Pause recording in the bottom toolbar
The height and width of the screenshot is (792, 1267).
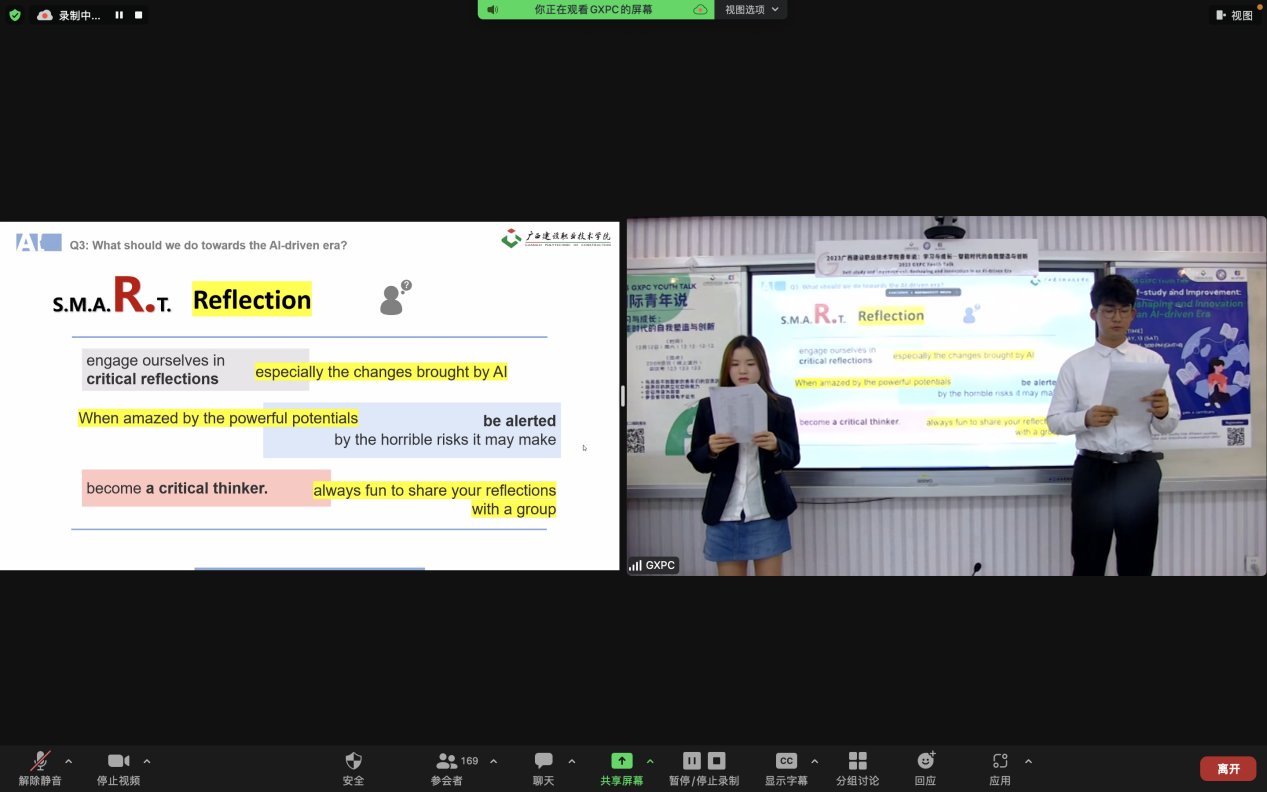[x=691, y=761]
